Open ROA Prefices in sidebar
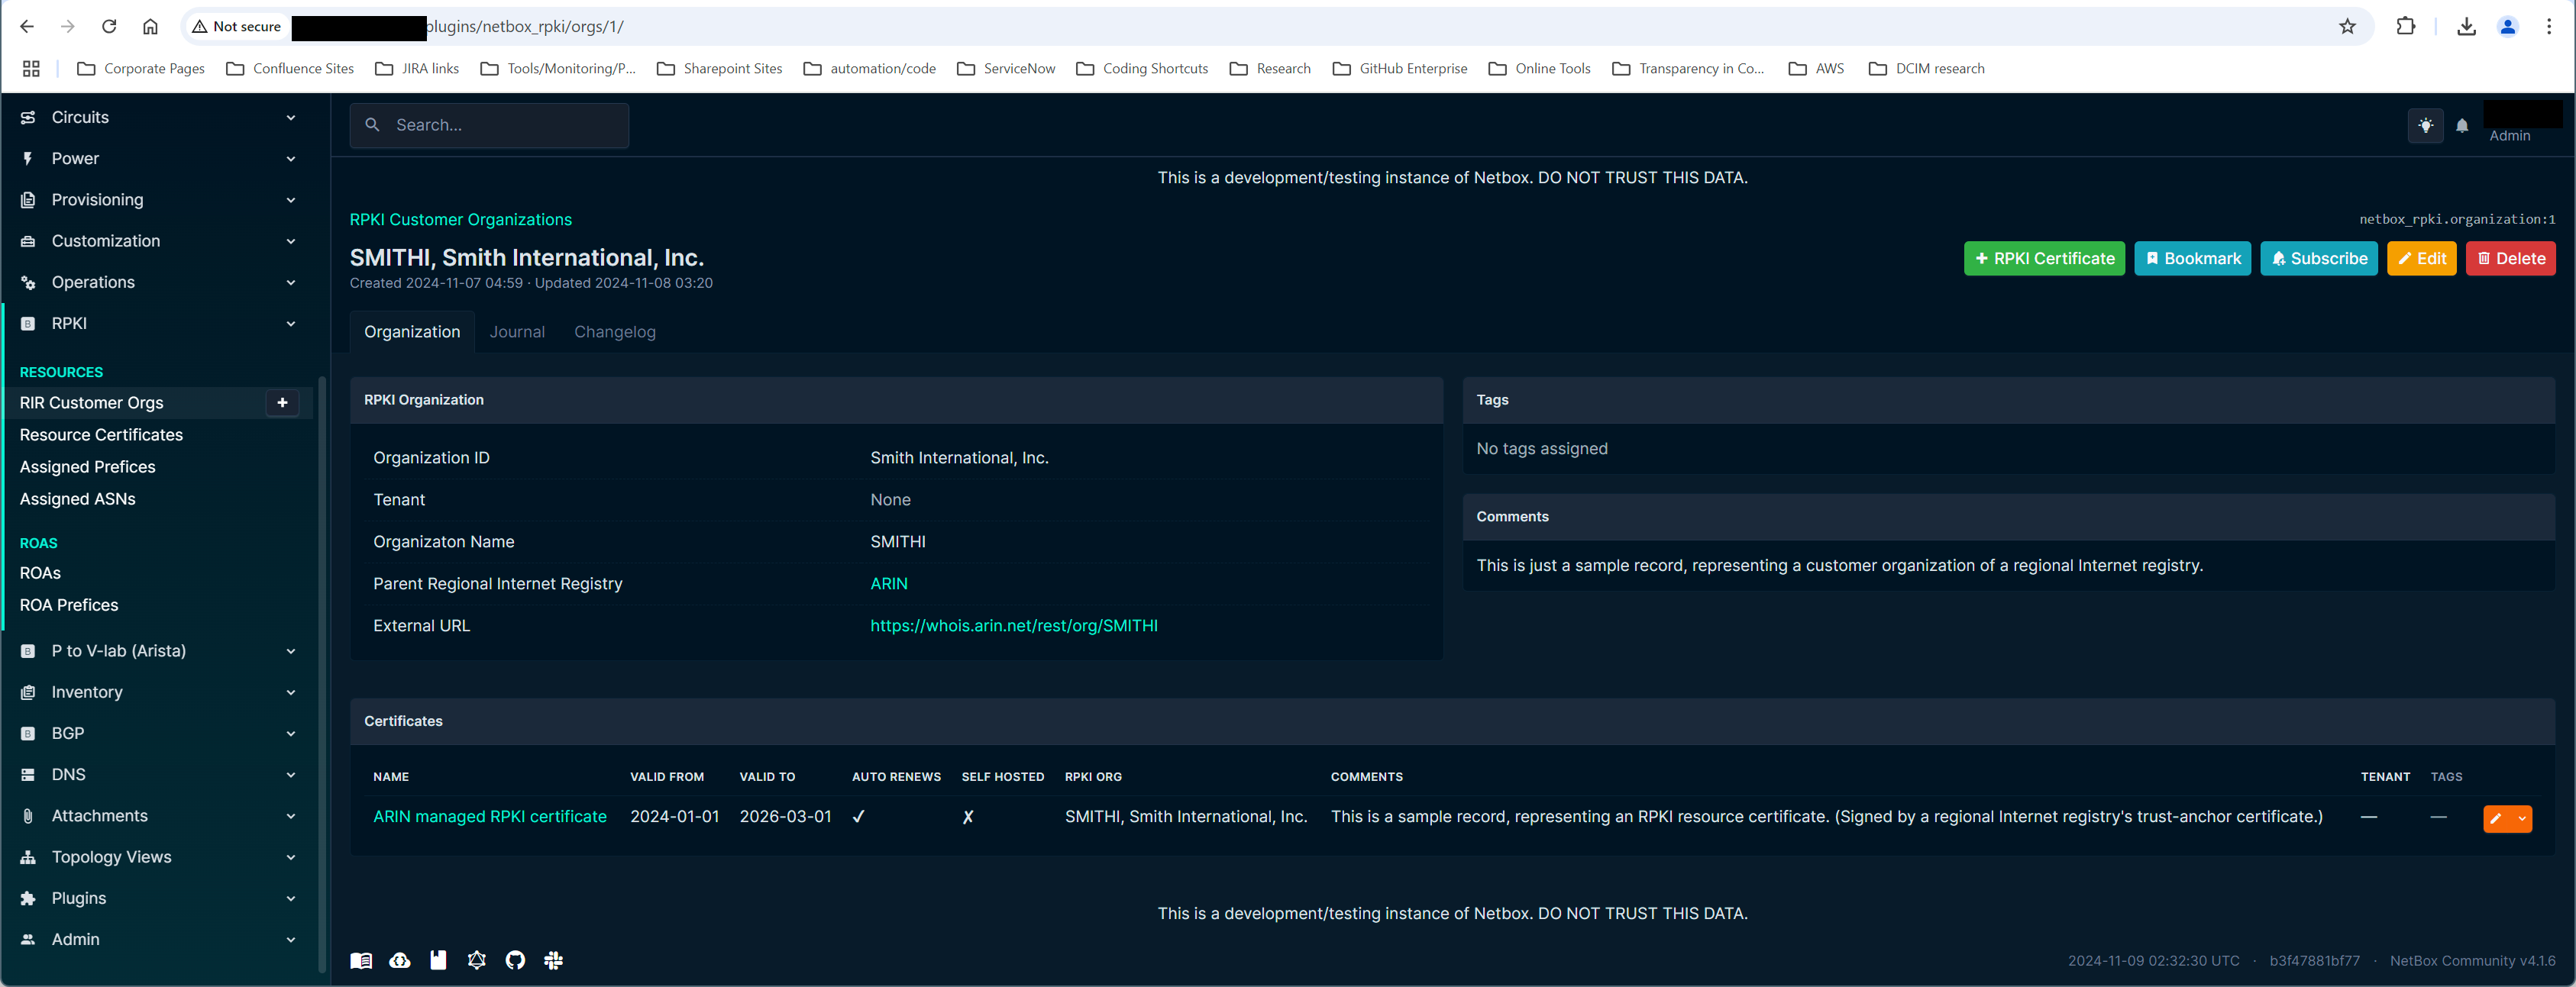Viewport: 2576px width, 987px height. [69, 605]
